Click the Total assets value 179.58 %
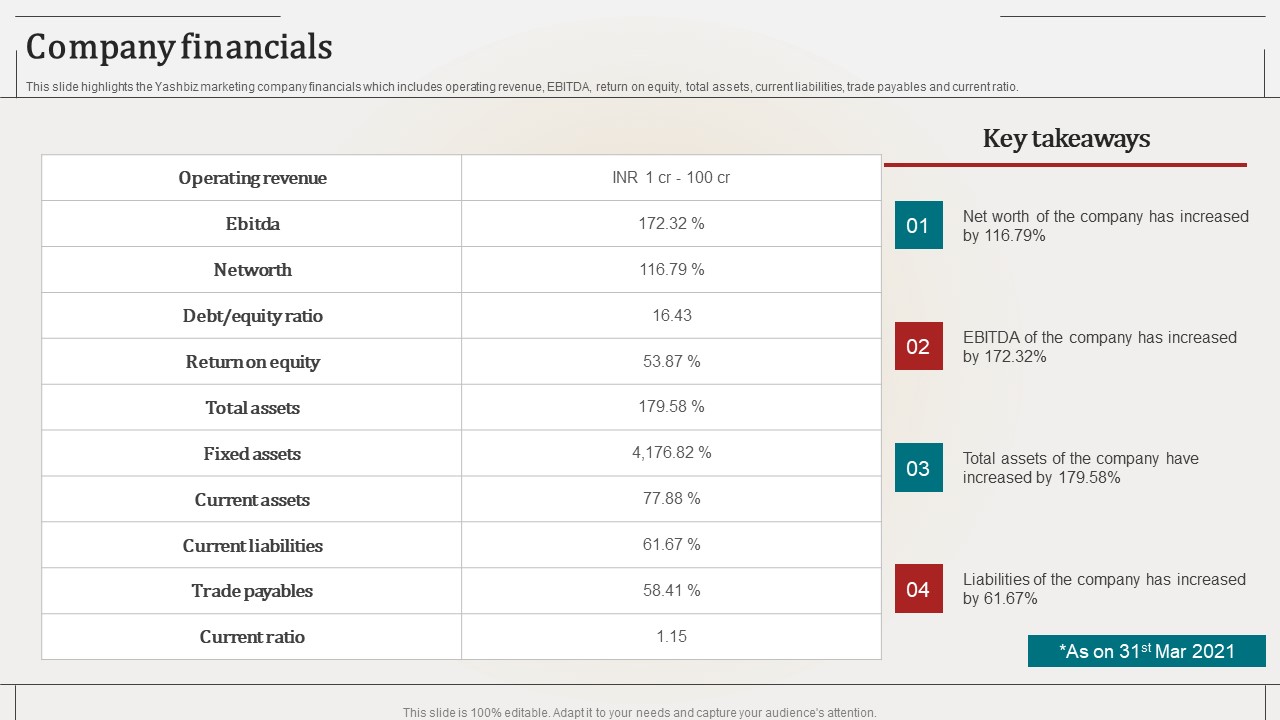 coord(672,407)
